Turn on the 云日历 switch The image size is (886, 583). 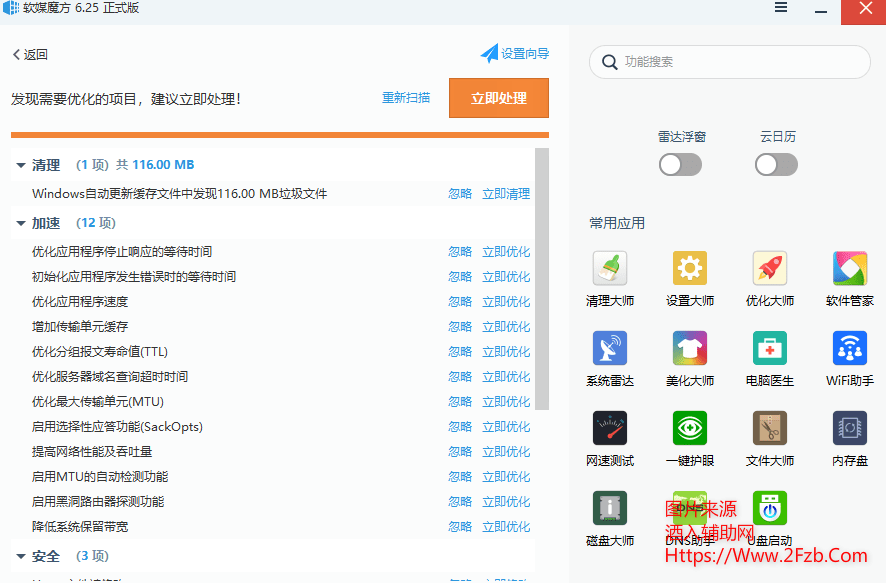coord(777,165)
